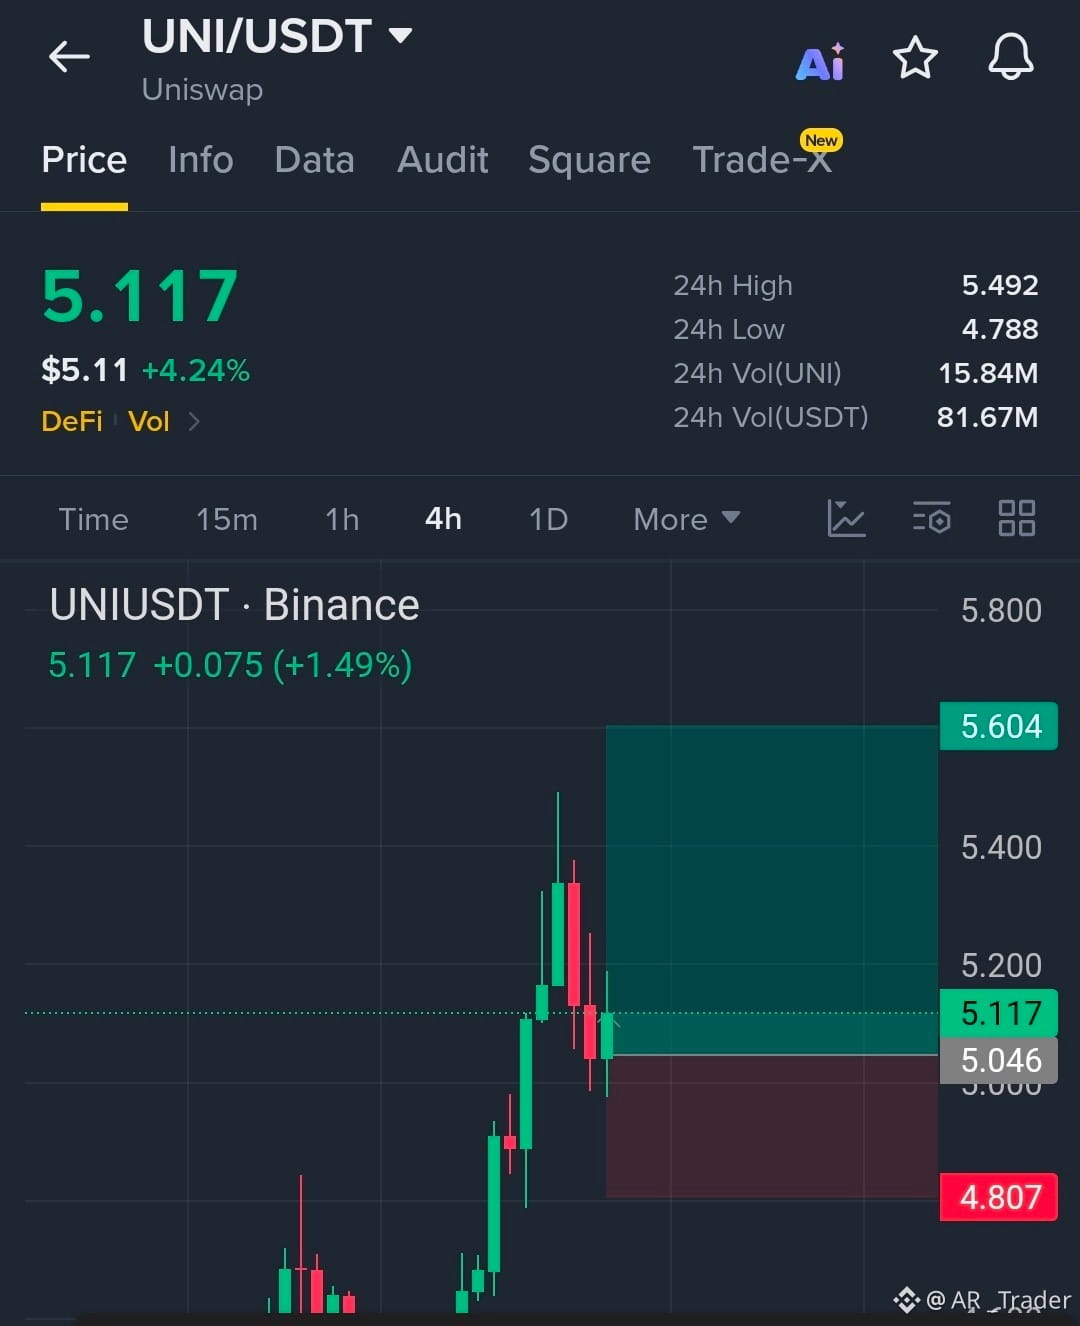Tap the +0.075 (+1.49%) chart change text
The image size is (1080, 1326).
[283, 665]
